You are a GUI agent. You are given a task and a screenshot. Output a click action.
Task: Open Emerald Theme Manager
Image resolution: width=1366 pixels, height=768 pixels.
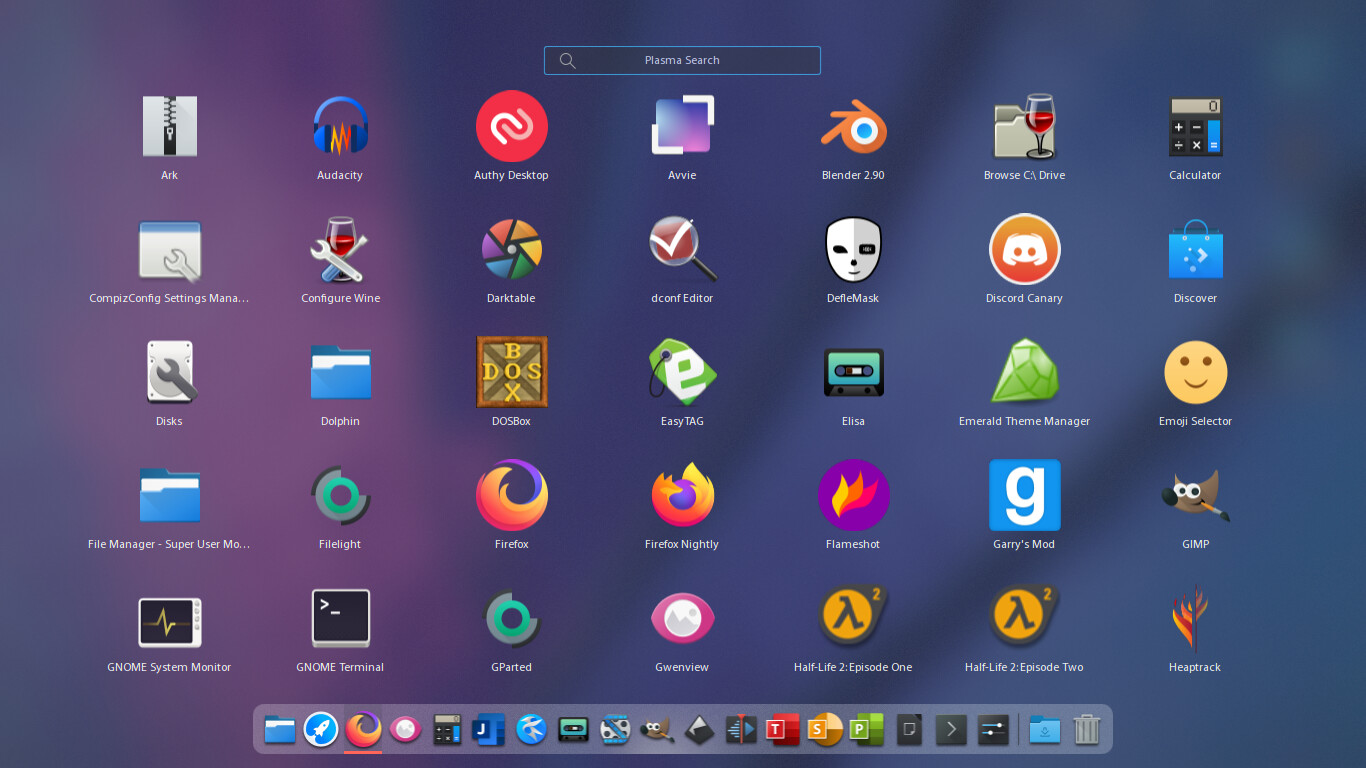coord(1024,373)
